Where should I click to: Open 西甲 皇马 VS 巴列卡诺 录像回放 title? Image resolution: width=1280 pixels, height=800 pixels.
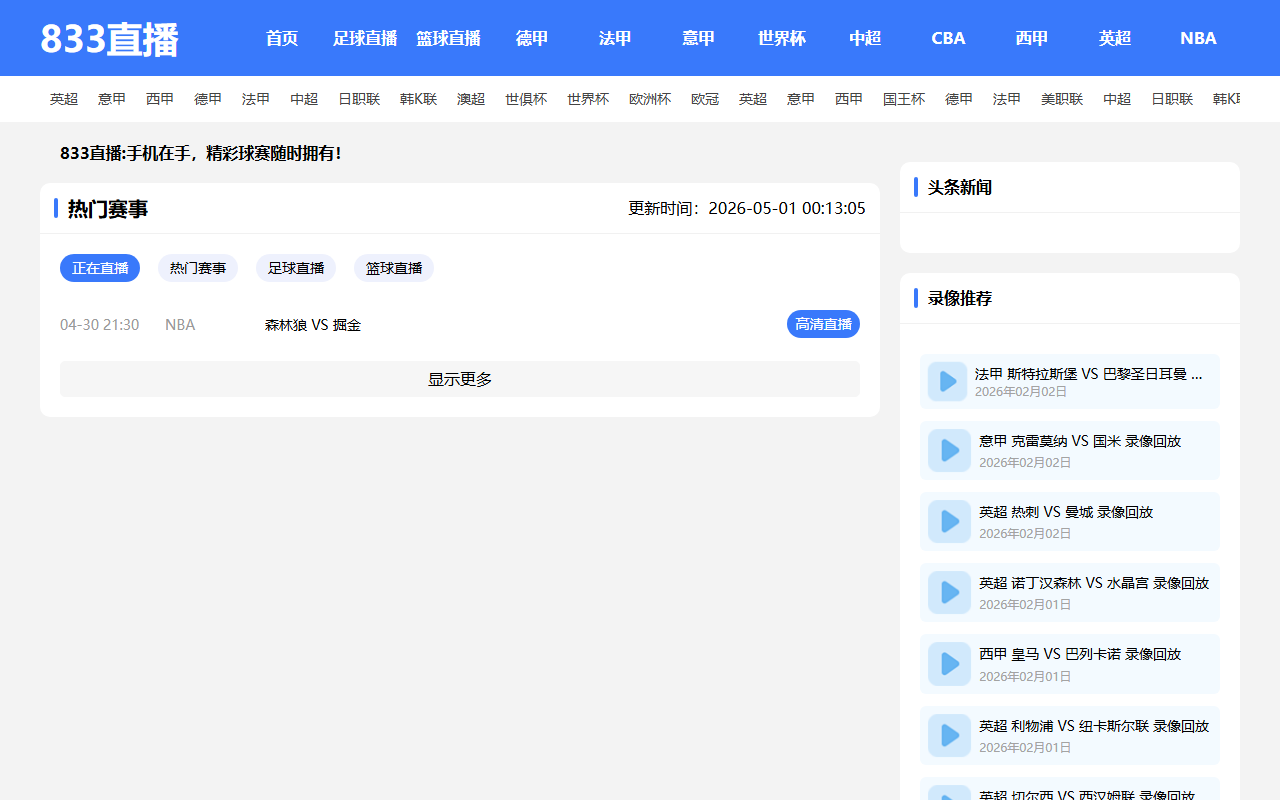point(1080,654)
